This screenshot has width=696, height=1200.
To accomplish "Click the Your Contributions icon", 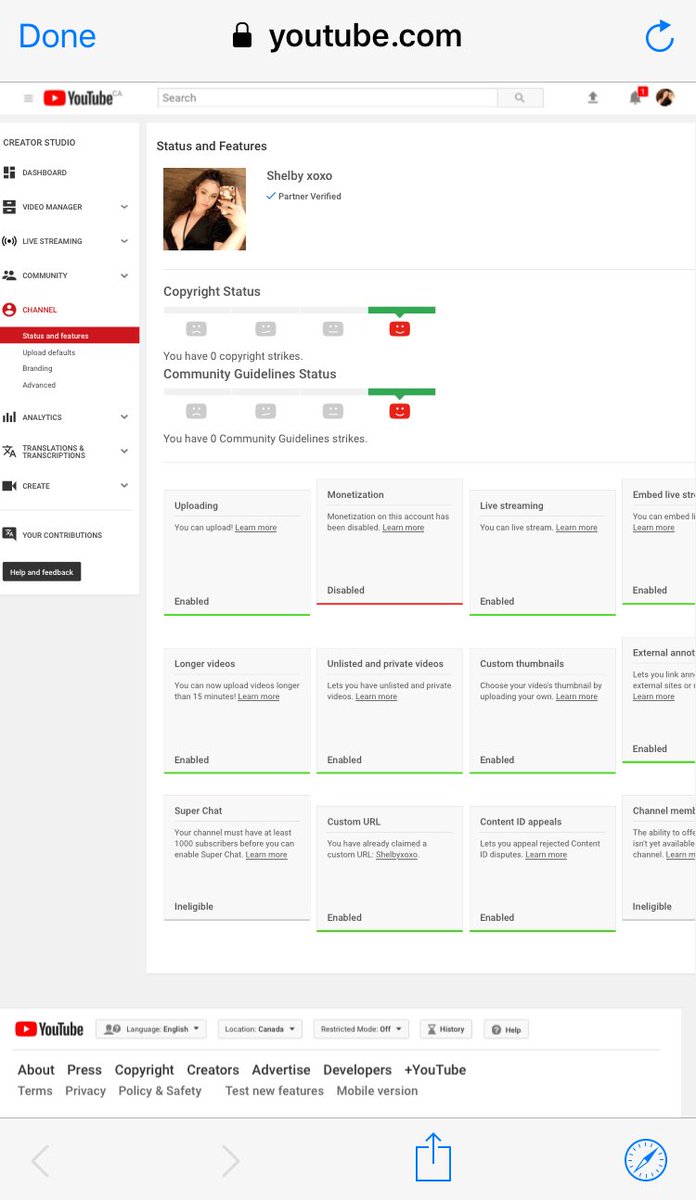I will 9,534.
